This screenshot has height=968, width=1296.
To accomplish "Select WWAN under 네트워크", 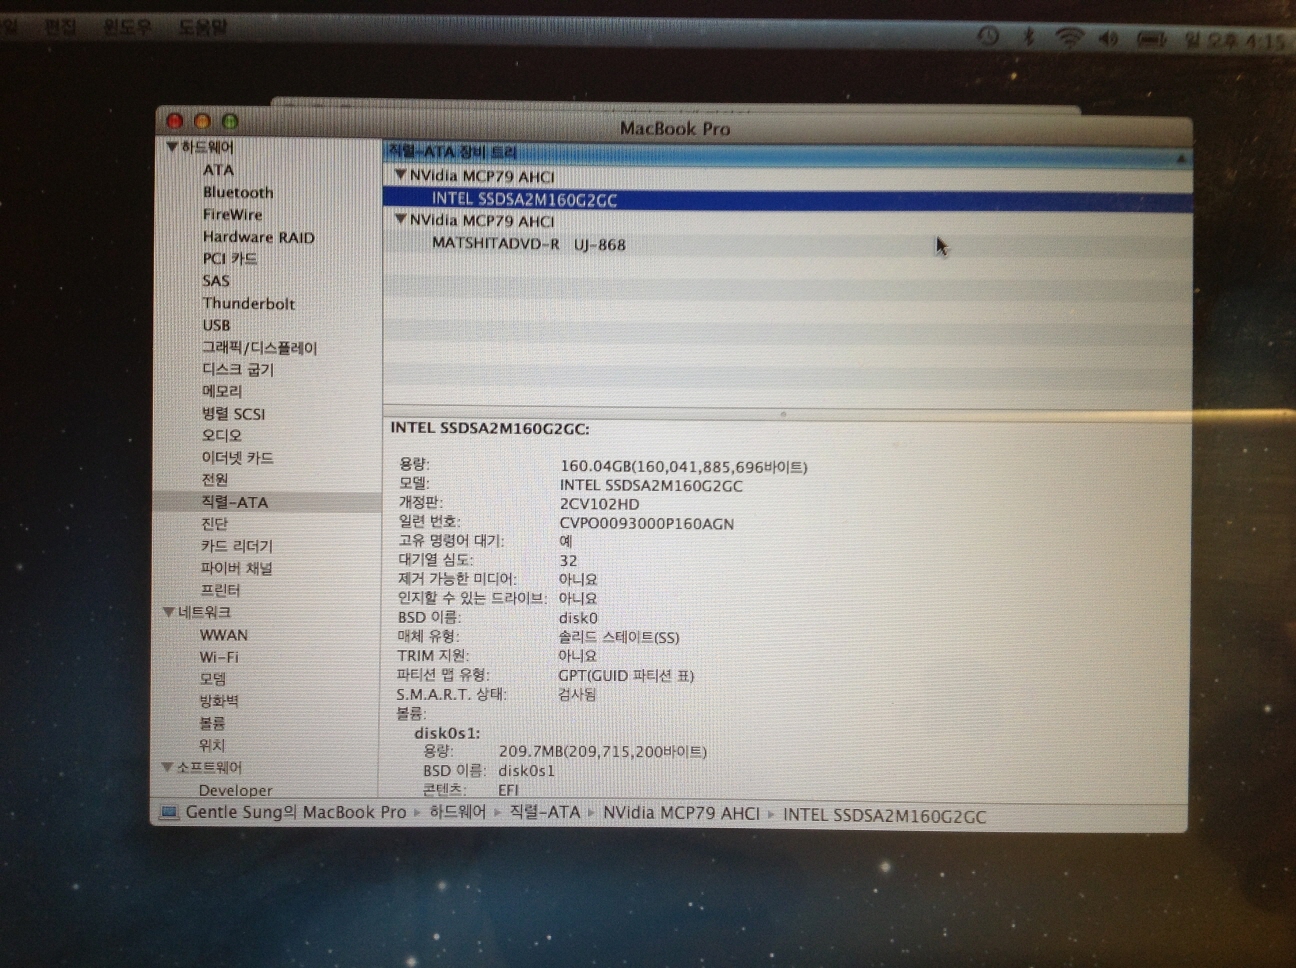I will pyautogui.click(x=223, y=635).
